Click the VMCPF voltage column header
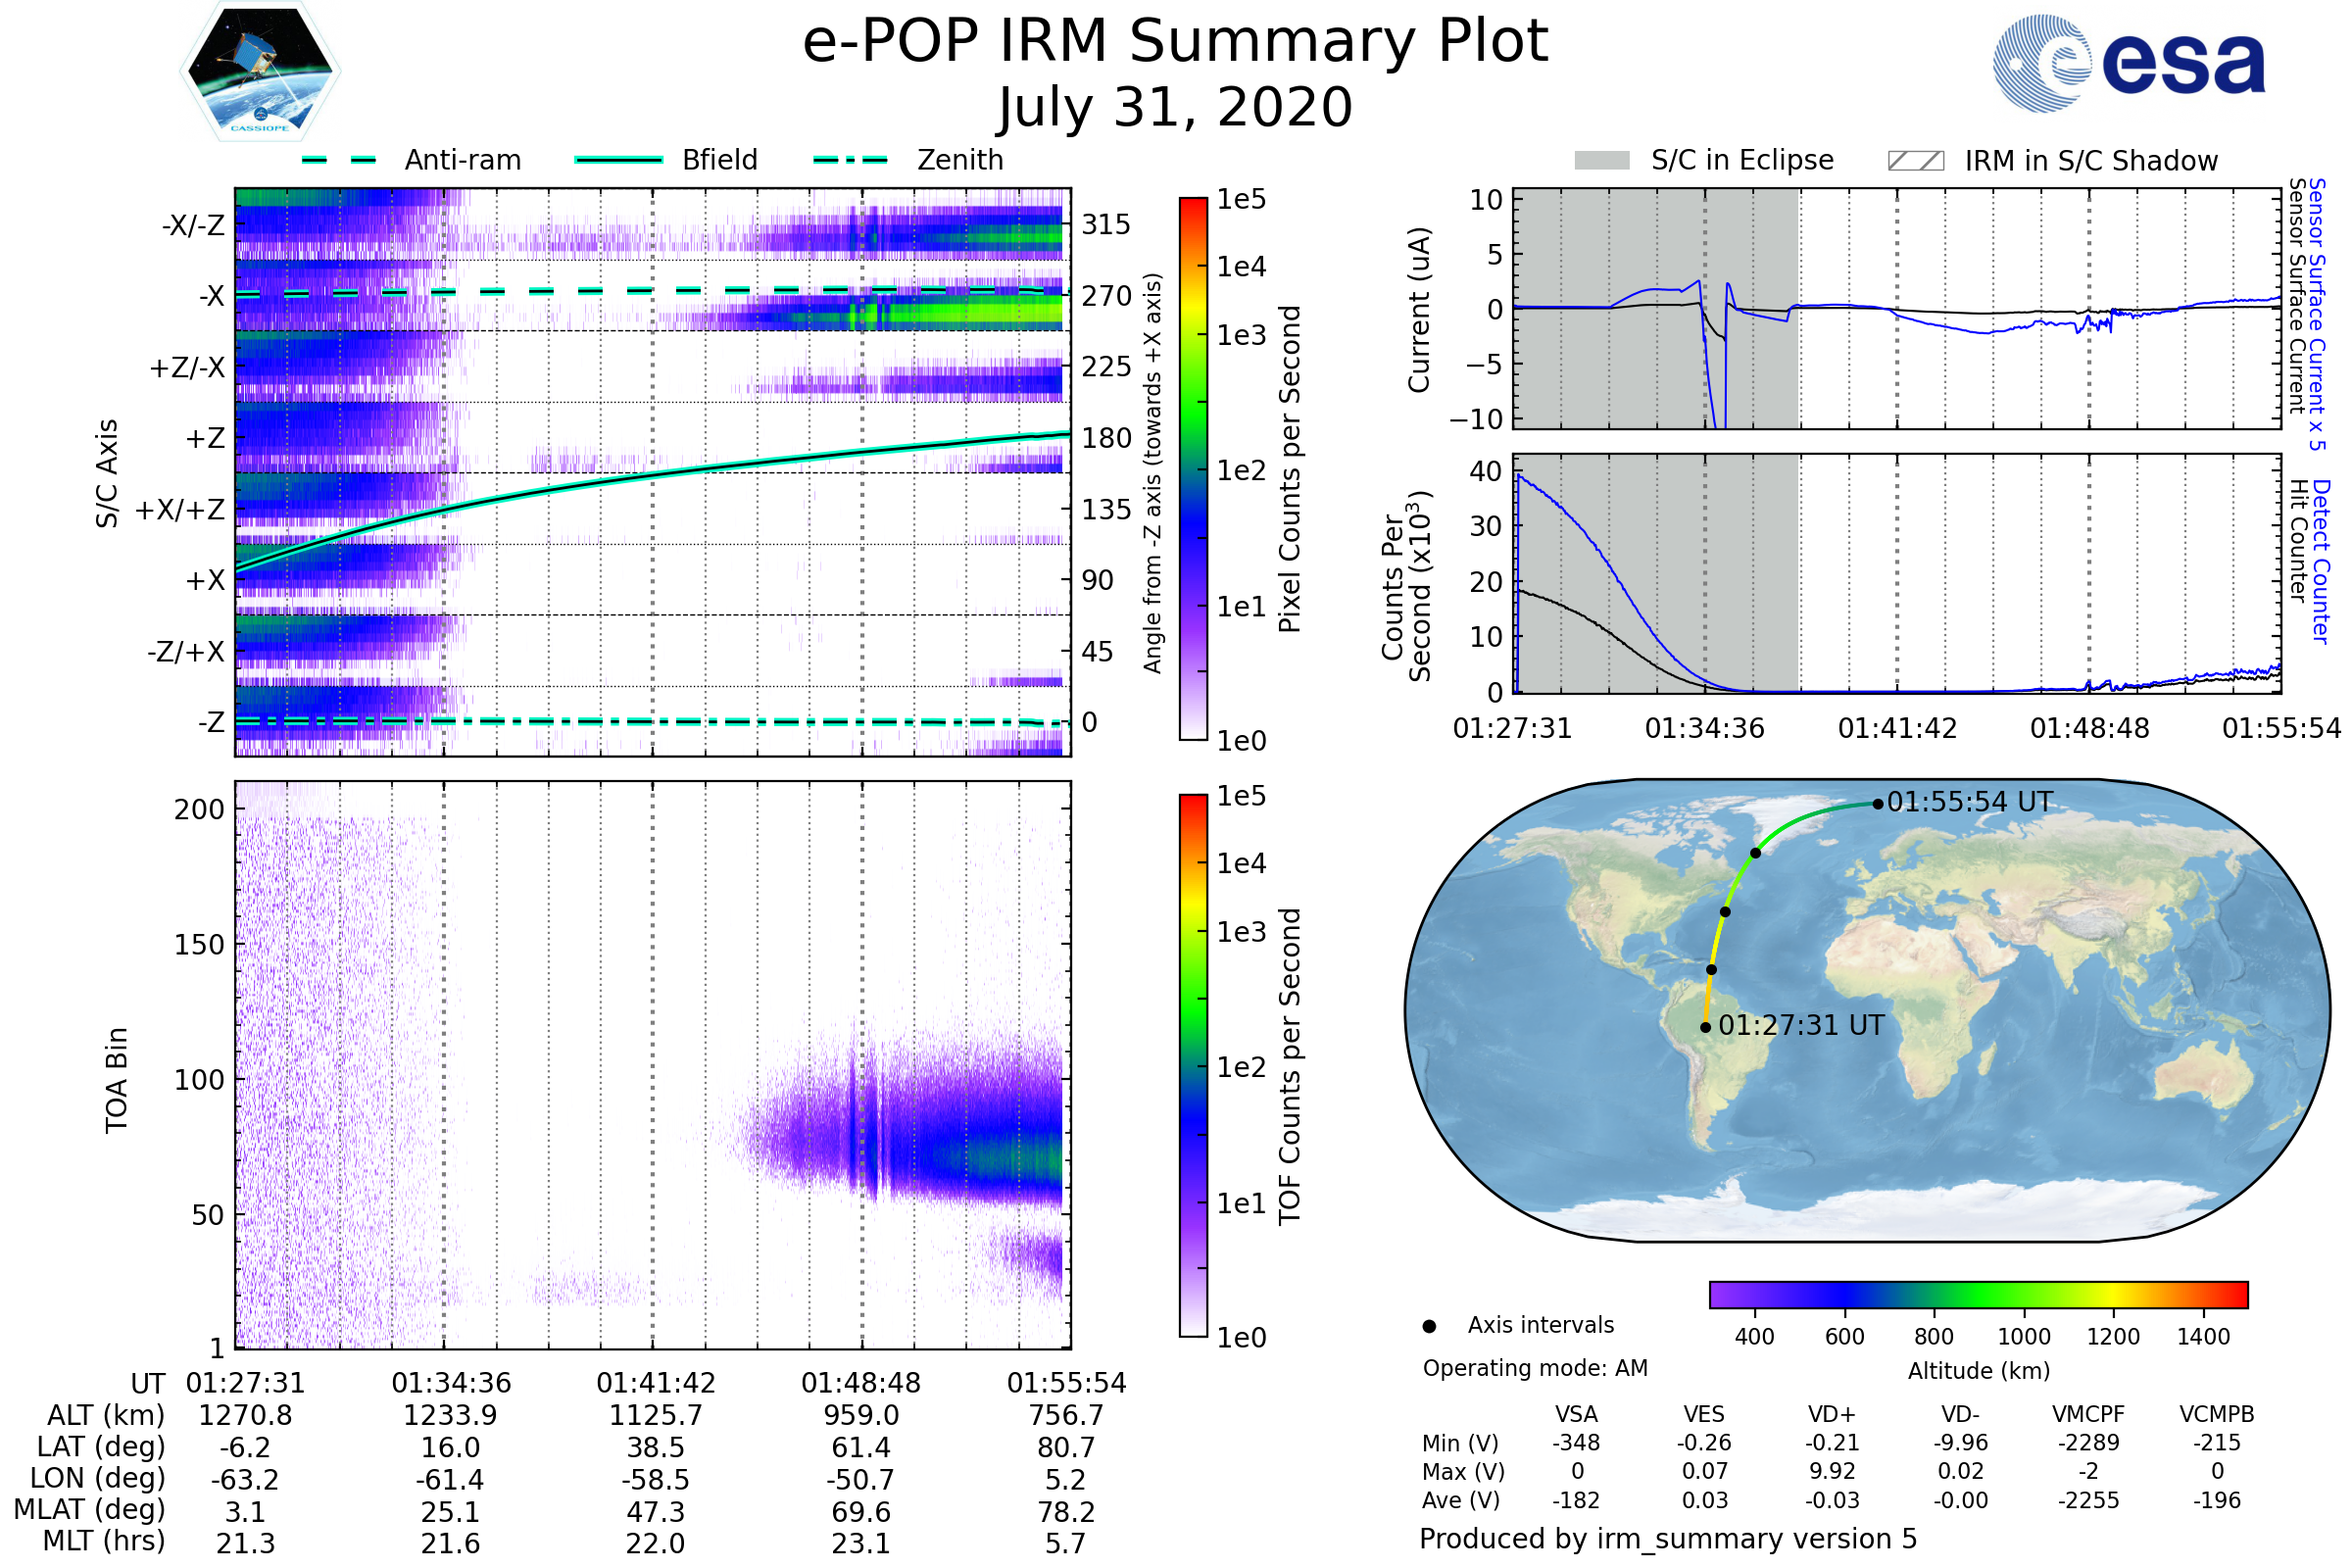Viewport: 2352px width, 1568px height. [x=2088, y=1415]
